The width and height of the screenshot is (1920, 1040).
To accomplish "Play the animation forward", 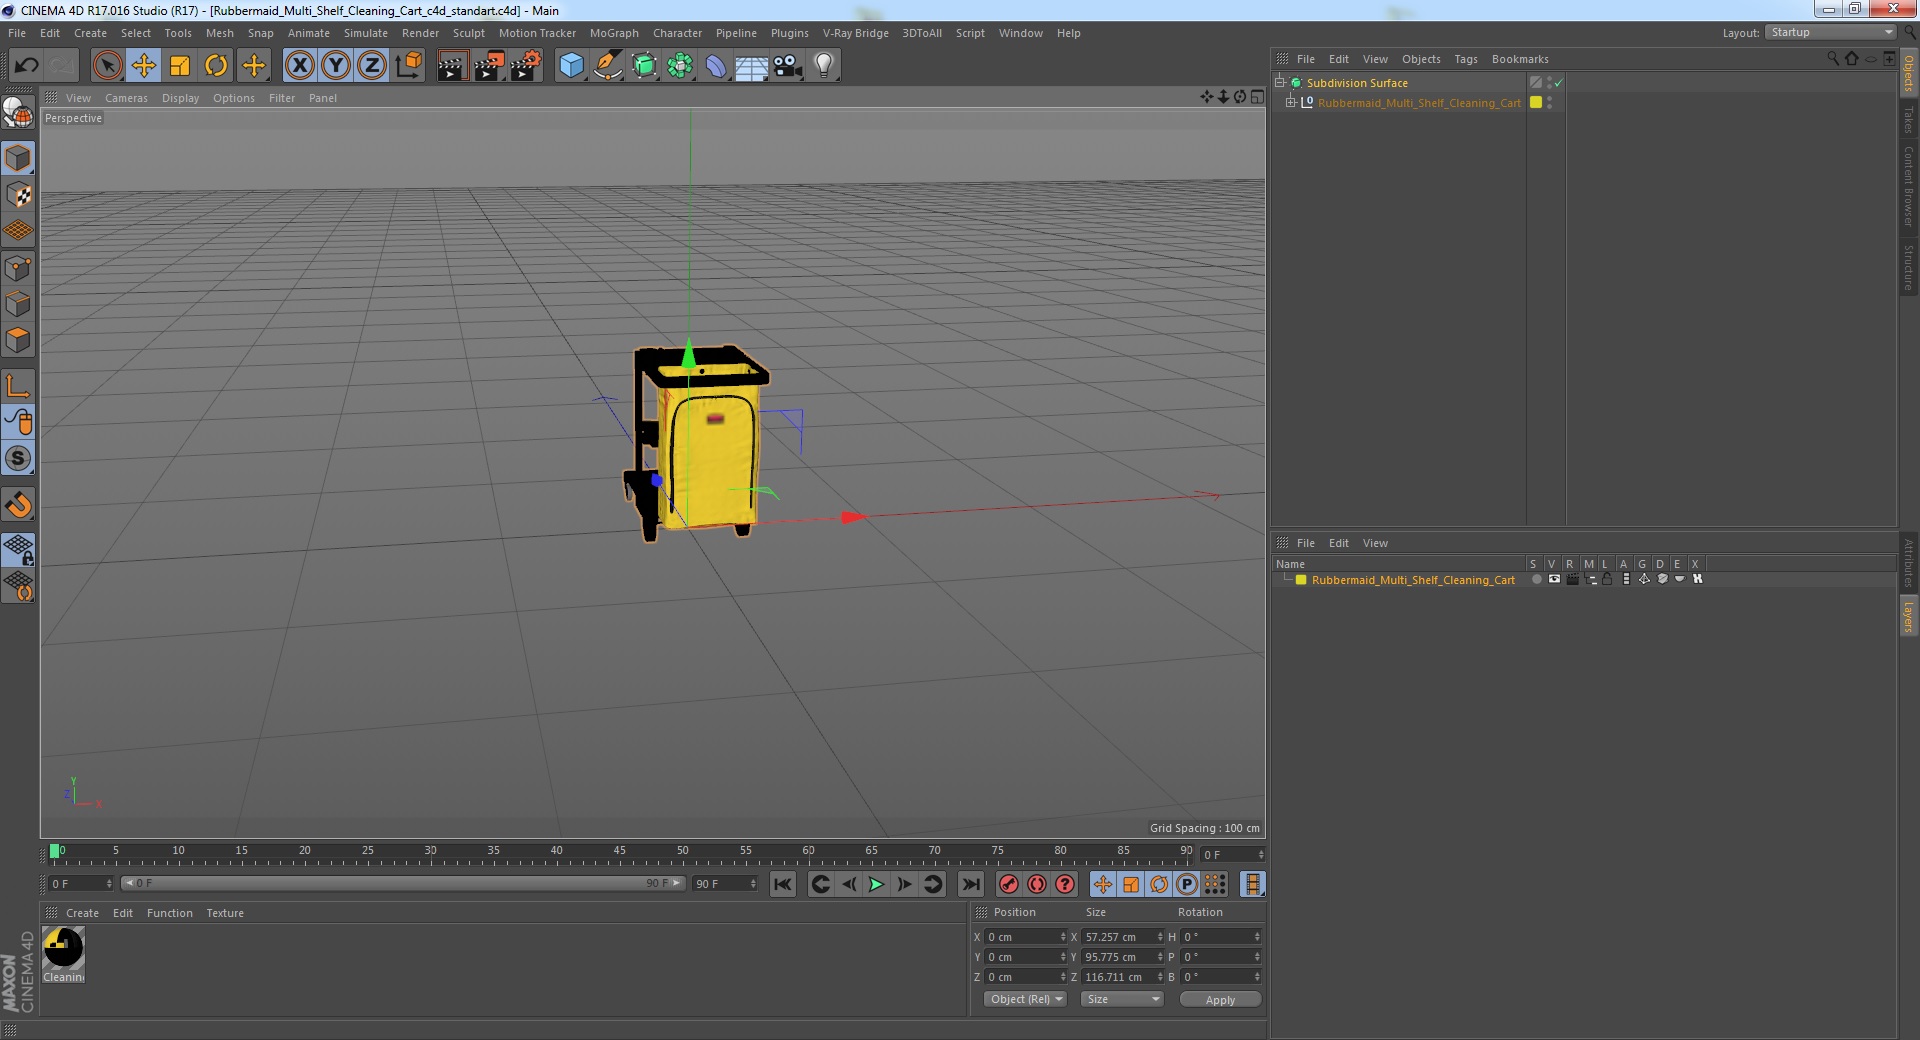I will coord(876,884).
